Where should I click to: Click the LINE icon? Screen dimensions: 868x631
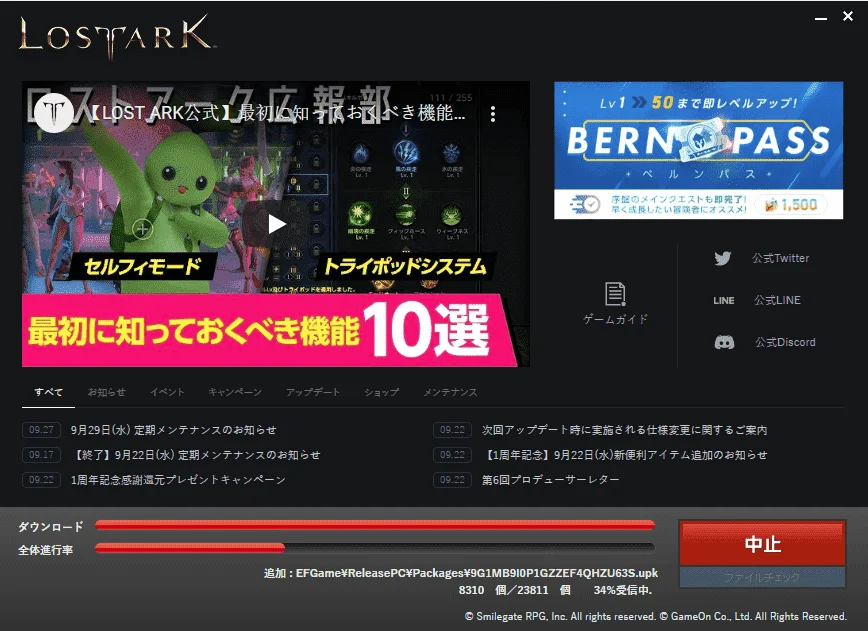(x=724, y=301)
